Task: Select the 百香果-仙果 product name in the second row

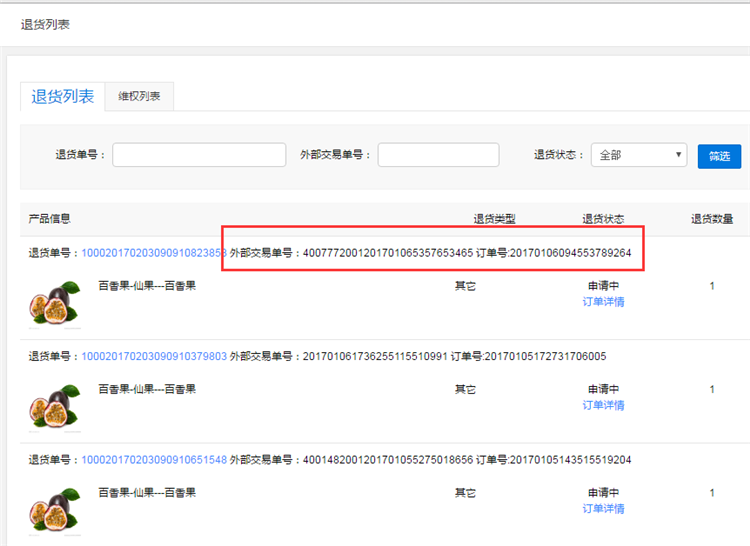Action: pos(147,389)
